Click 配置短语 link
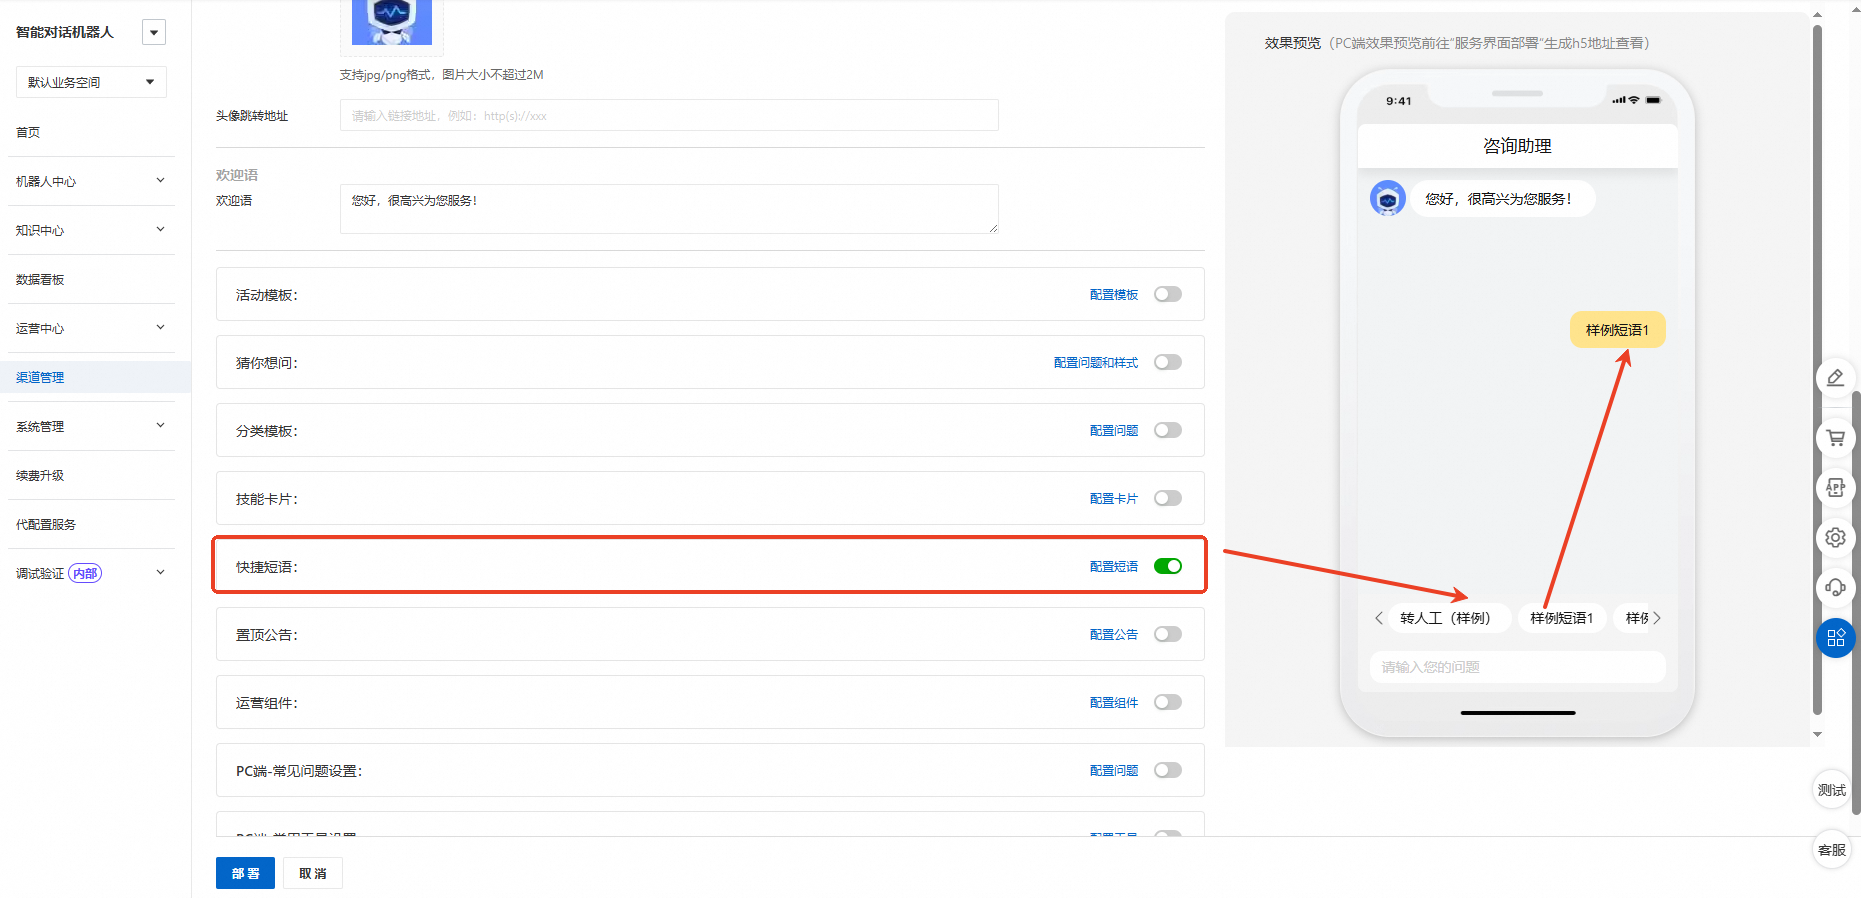1861x898 pixels. [x=1114, y=566]
